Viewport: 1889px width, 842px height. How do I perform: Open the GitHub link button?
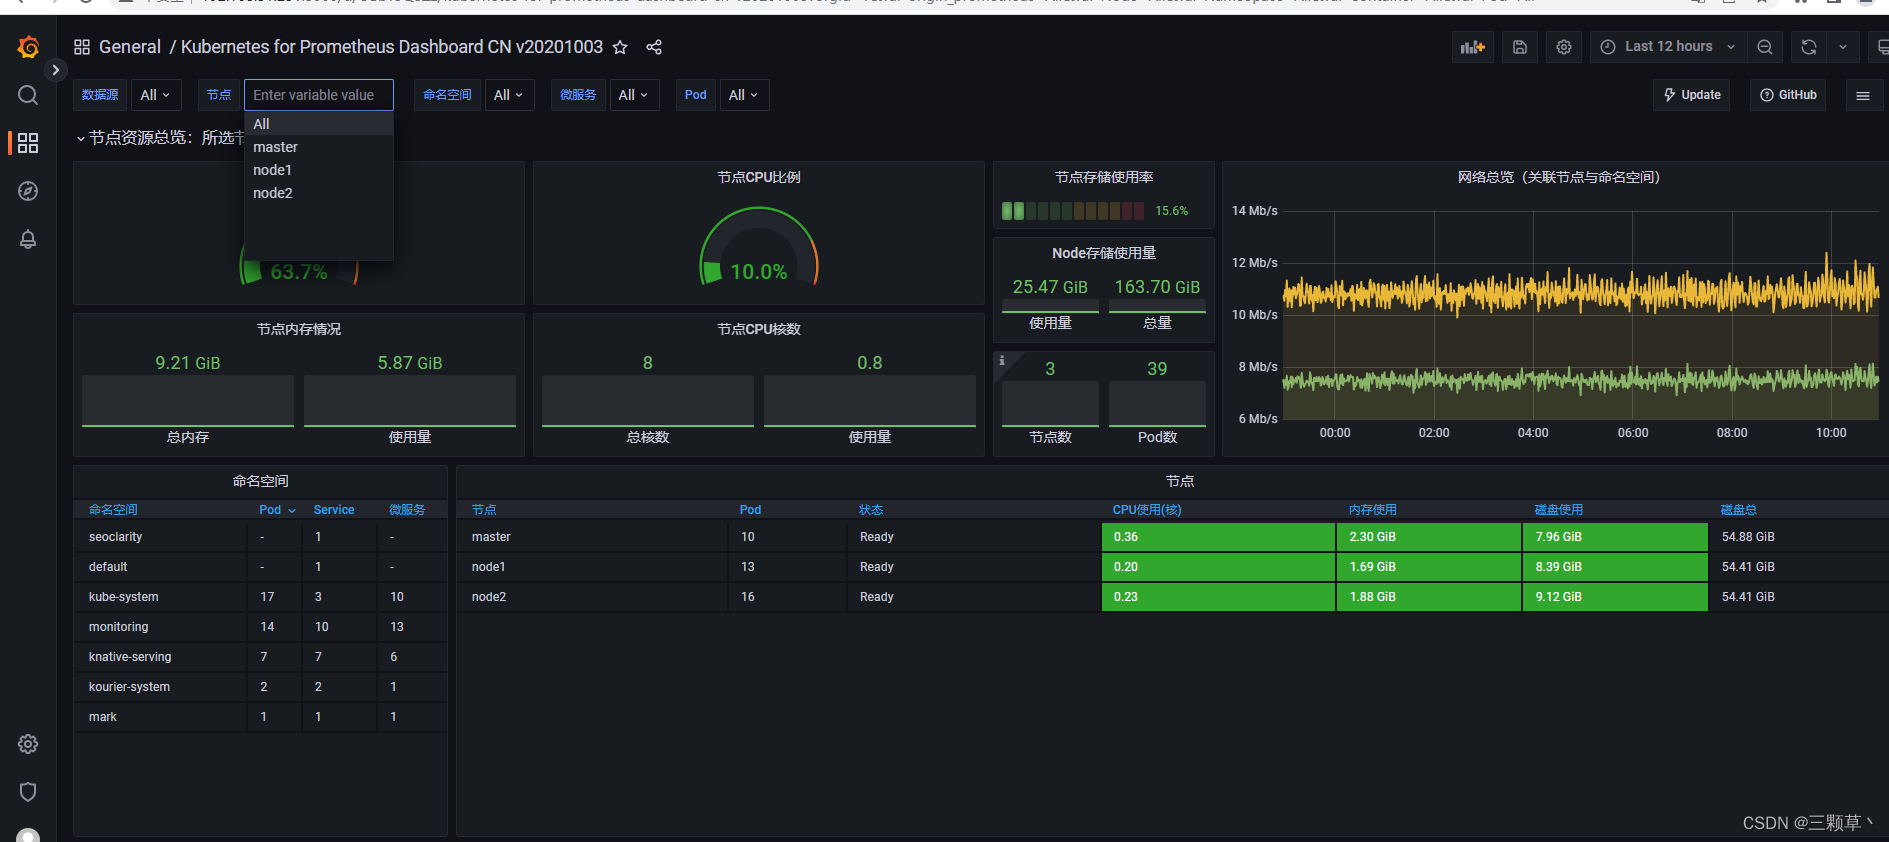[x=1788, y=95]
